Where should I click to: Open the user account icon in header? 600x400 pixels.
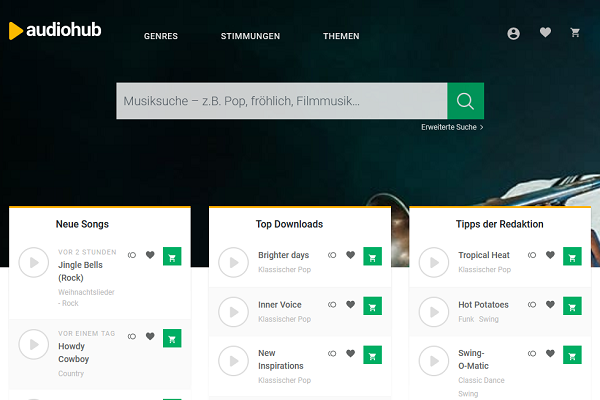(x=514, y=33)
